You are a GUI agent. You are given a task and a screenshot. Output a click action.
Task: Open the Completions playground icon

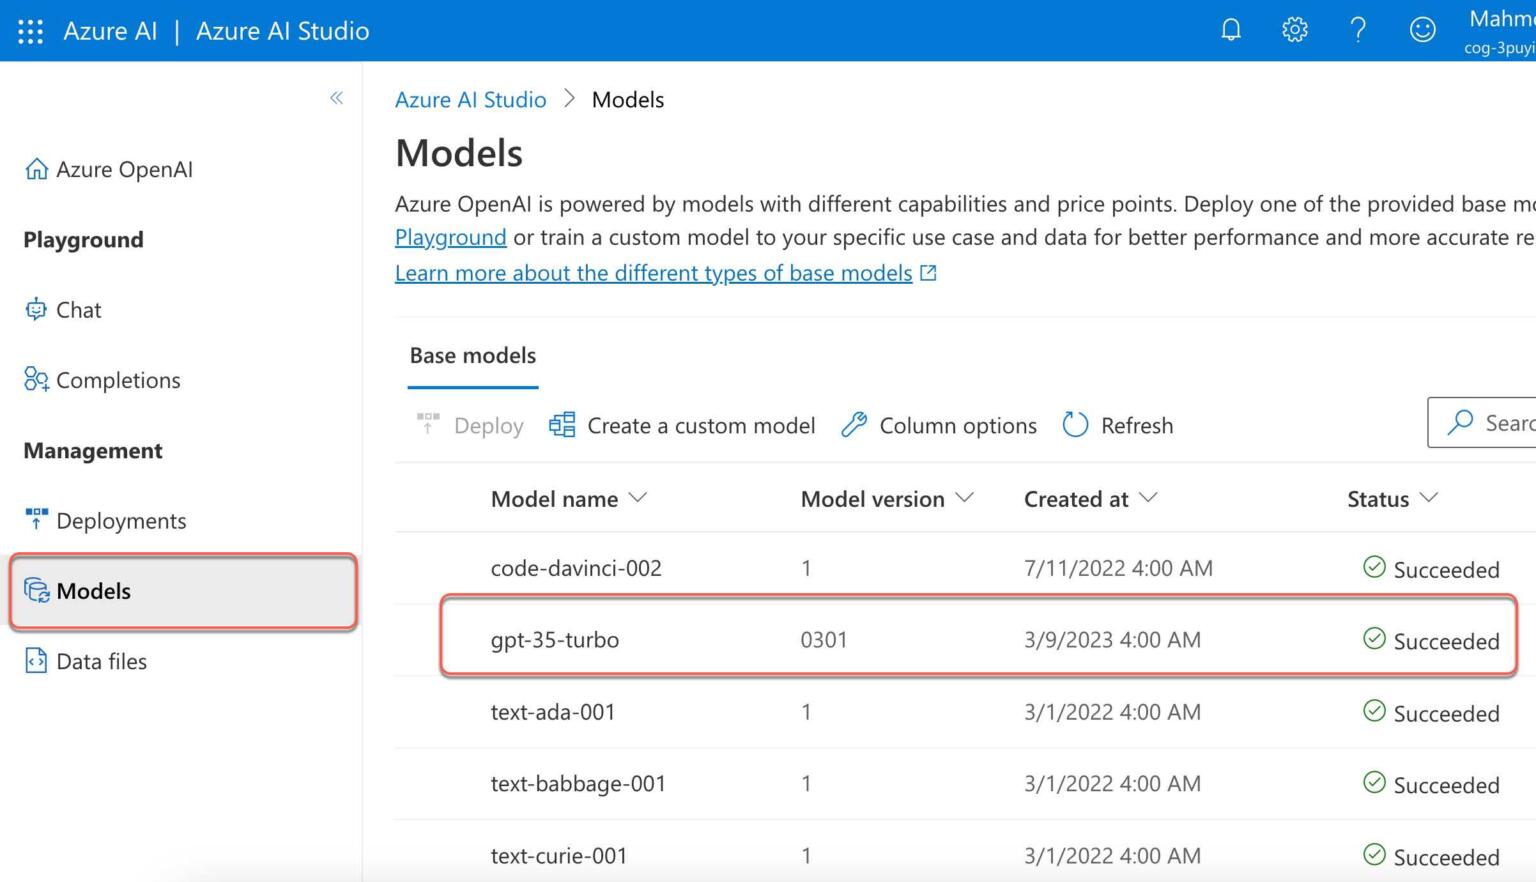tap(35, 380)
